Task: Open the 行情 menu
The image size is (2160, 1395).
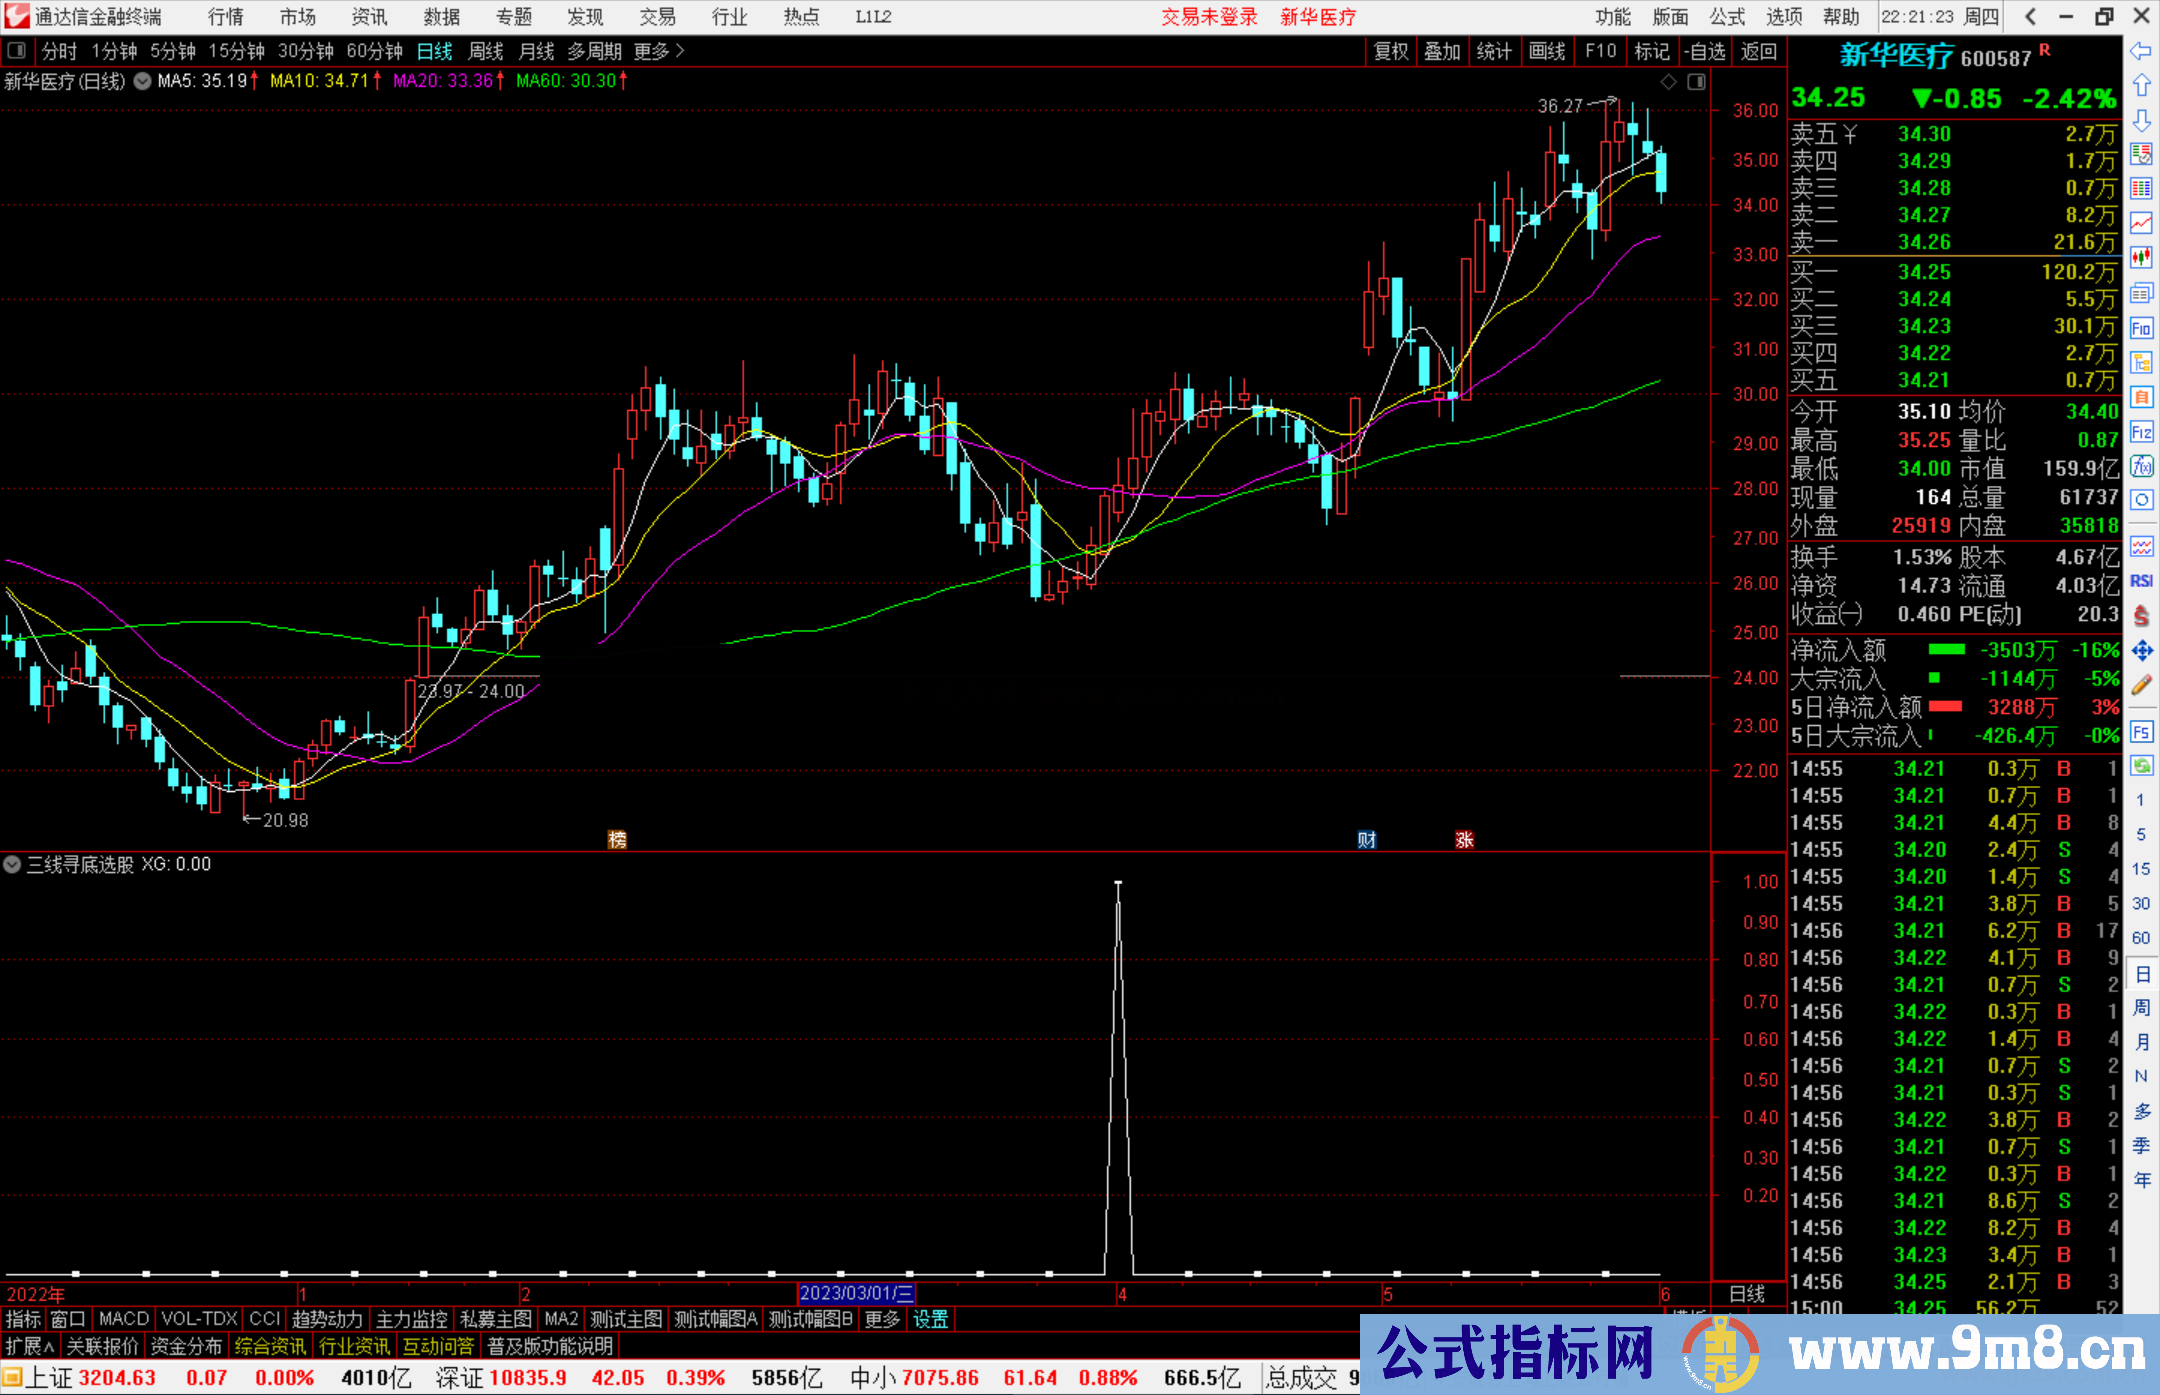Action: pos(226,17)
